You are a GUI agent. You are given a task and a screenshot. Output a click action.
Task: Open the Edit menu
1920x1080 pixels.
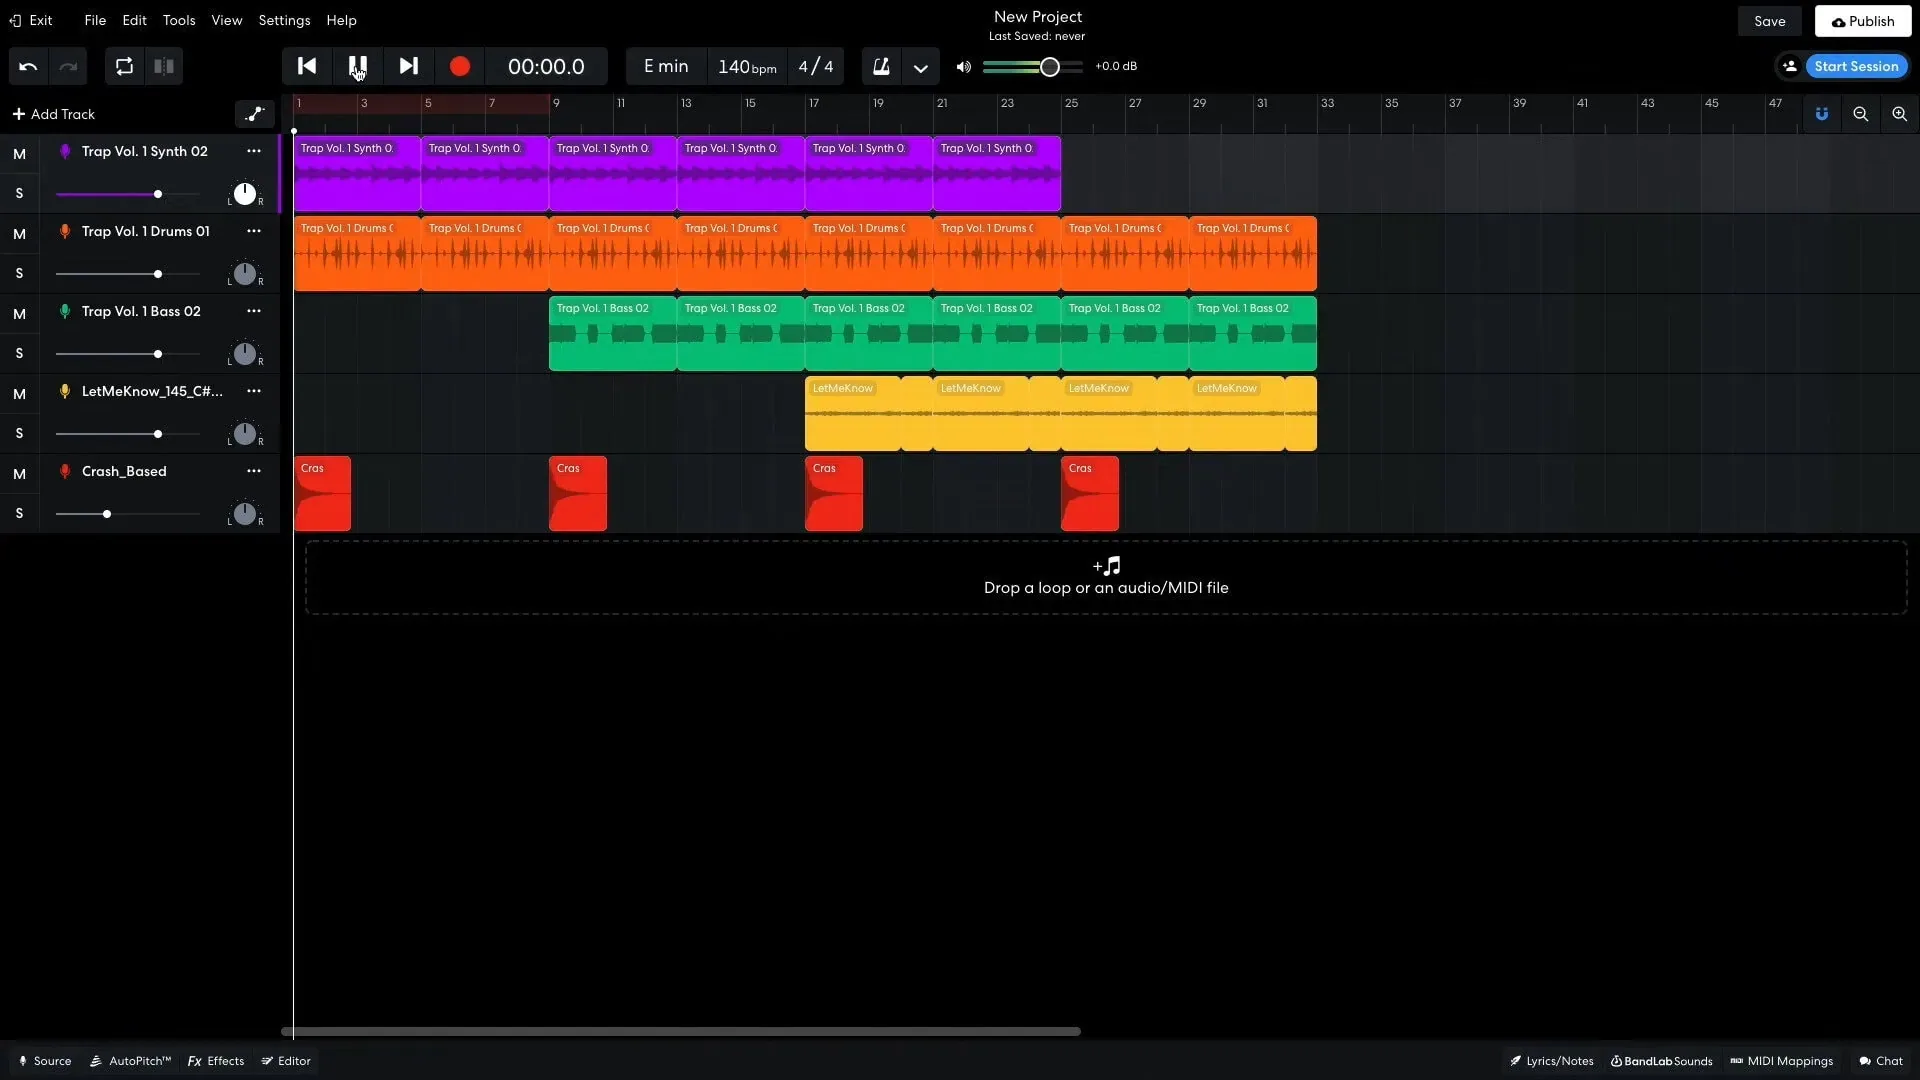click(134, 20)
